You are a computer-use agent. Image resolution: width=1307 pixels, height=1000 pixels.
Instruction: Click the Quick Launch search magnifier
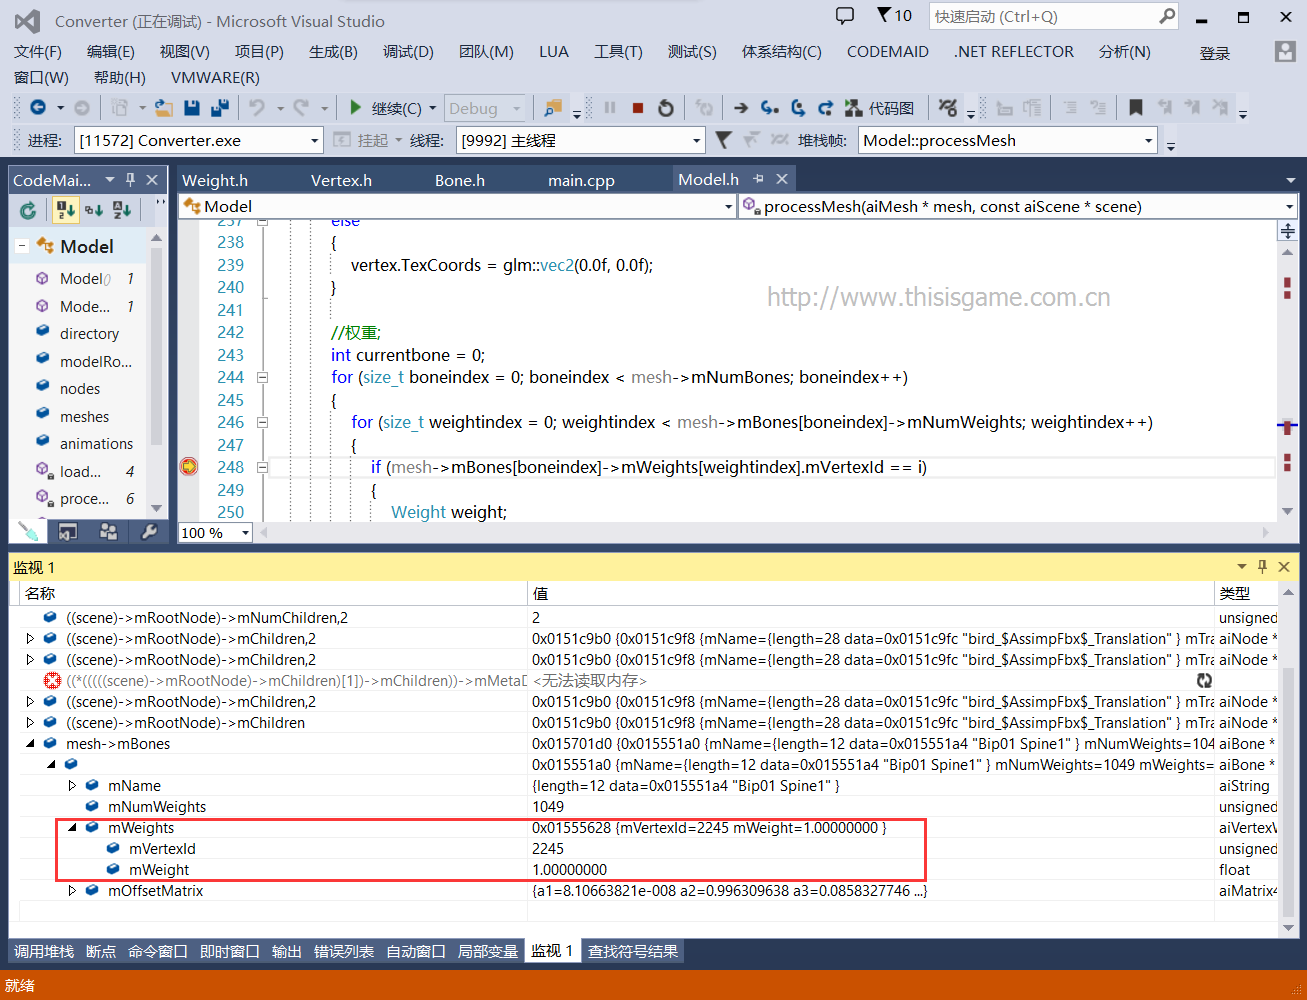pyautogui.click(x=1167, y=16)
